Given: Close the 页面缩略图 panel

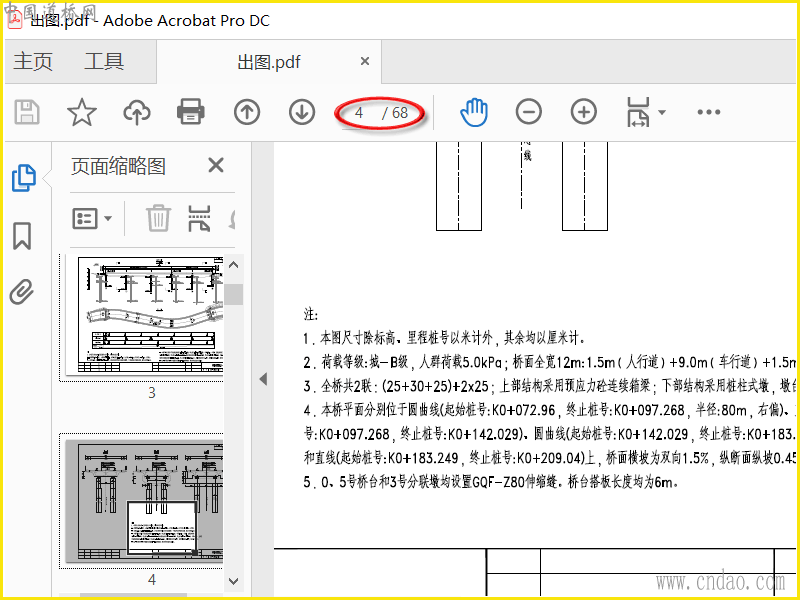Looking at the screenshot, I should (x=216, y=165).
